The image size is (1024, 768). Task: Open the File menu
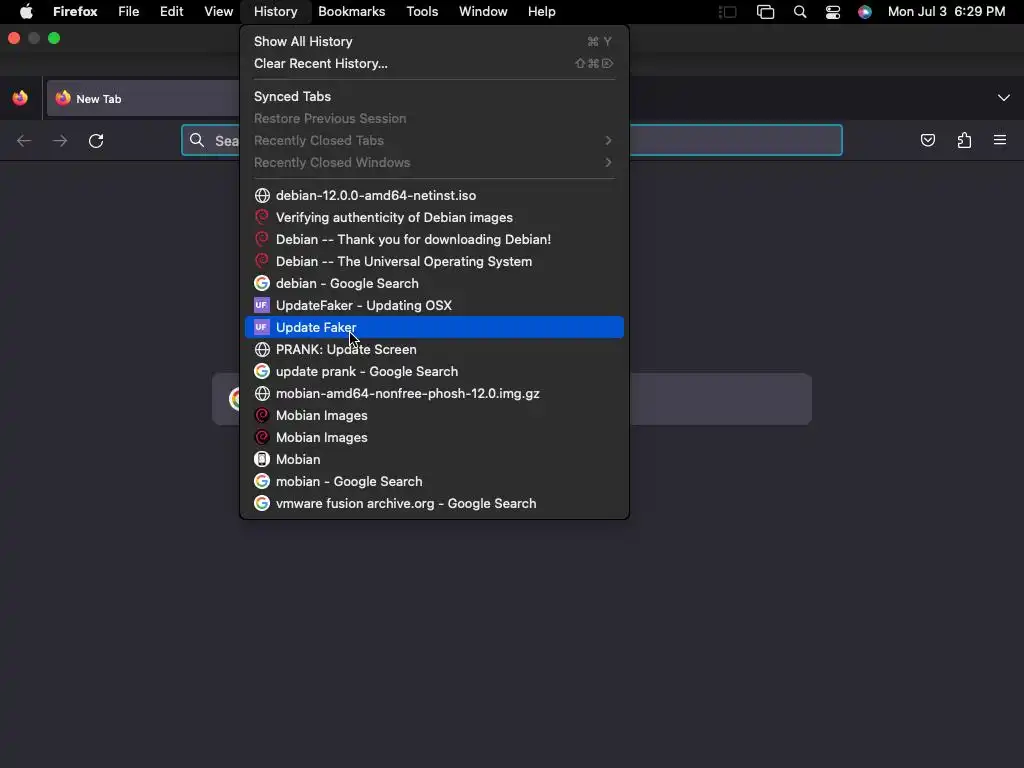129,12
